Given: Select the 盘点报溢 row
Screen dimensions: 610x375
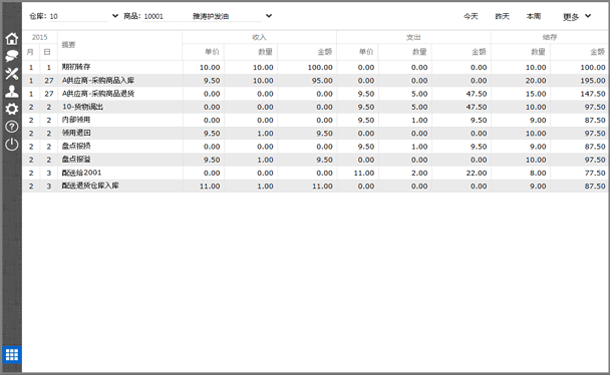Looking at the screenshot, I should coord(315,160).
